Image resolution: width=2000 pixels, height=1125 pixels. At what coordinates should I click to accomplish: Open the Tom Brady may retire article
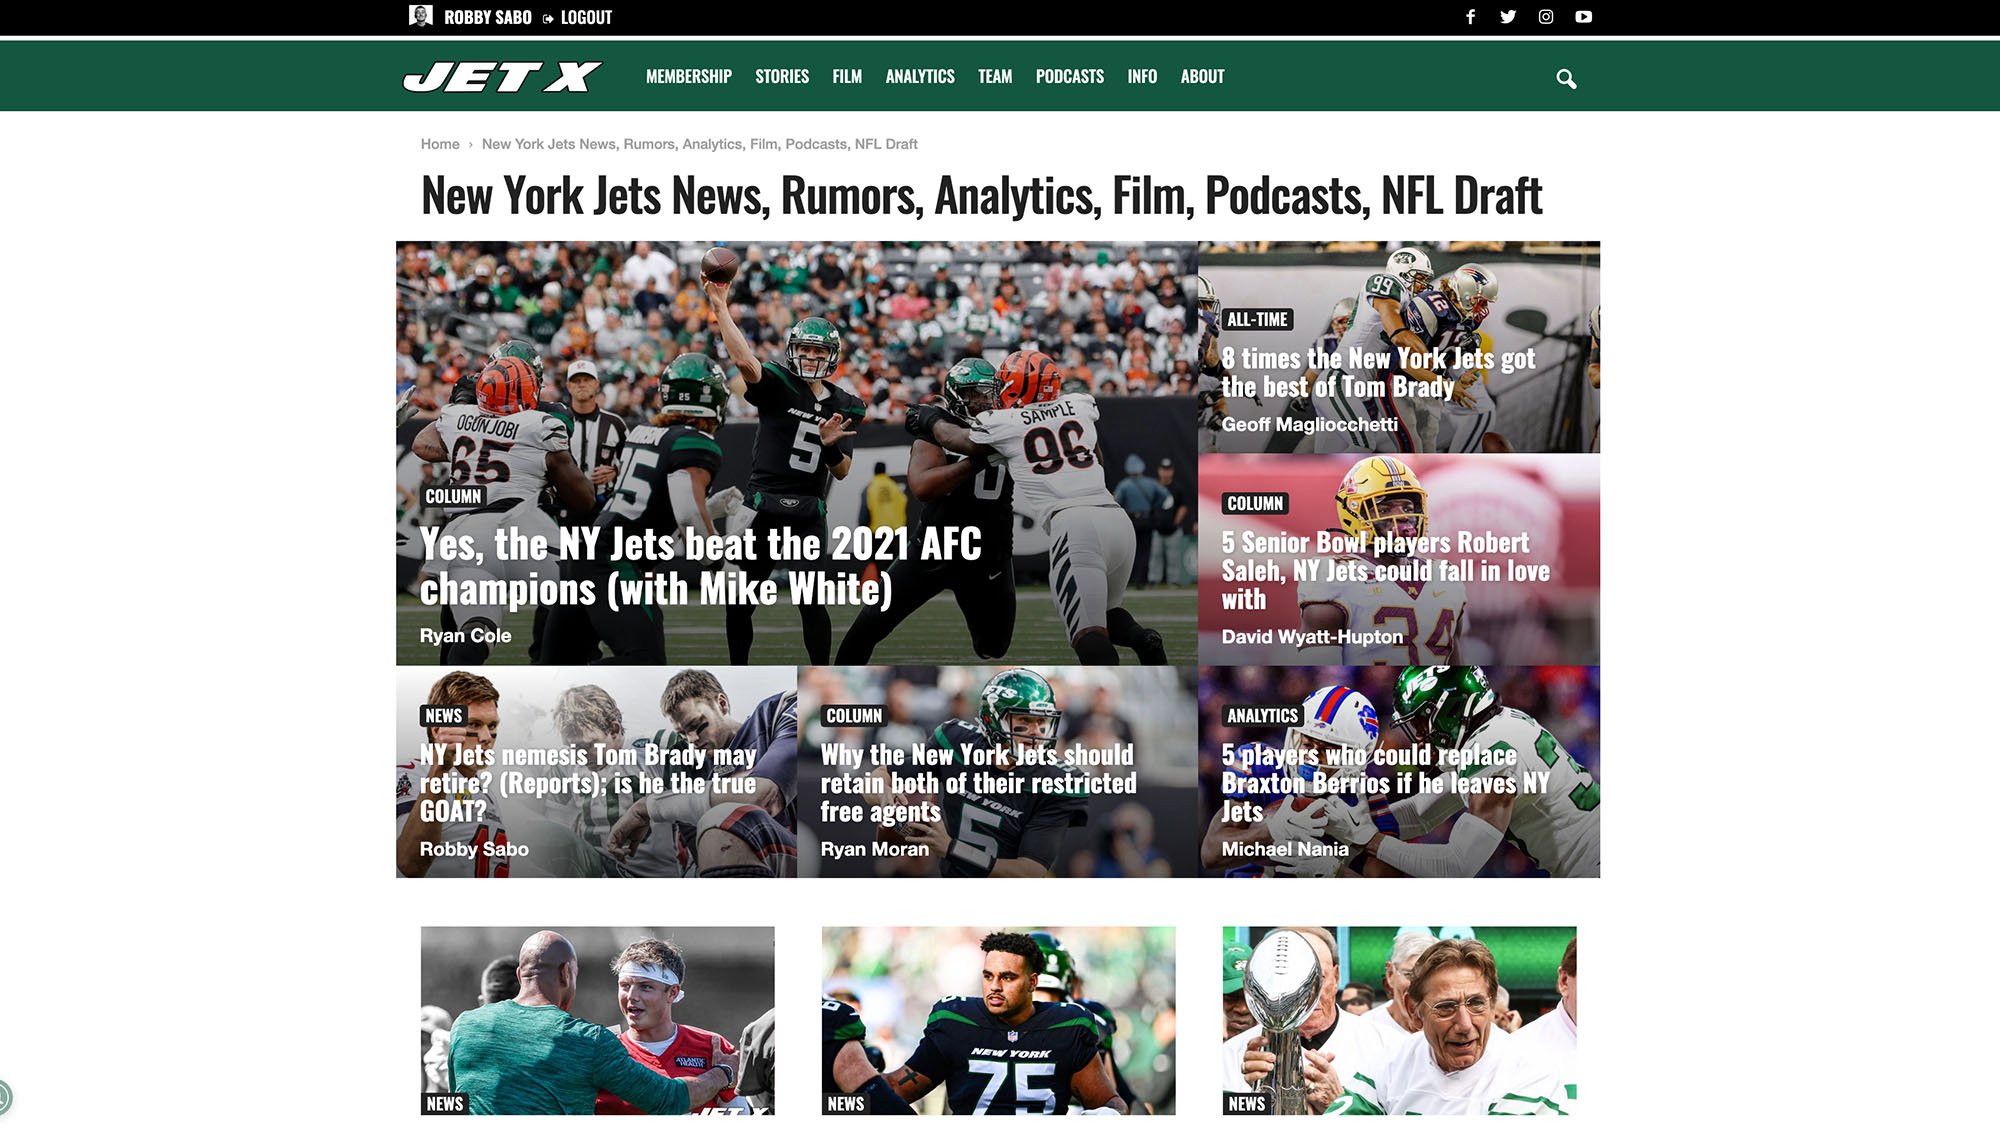[x=588, y=783]
